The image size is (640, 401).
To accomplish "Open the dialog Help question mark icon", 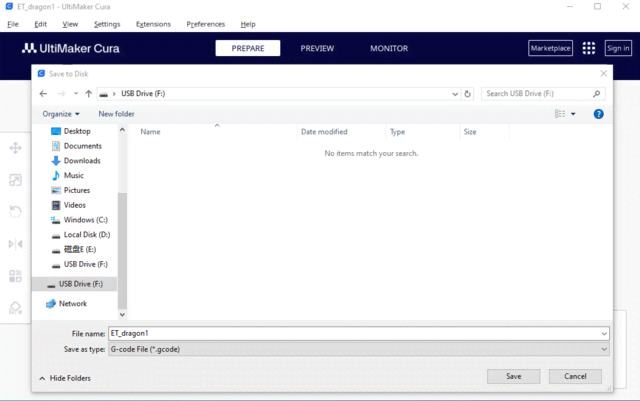I will click(598, 114).
